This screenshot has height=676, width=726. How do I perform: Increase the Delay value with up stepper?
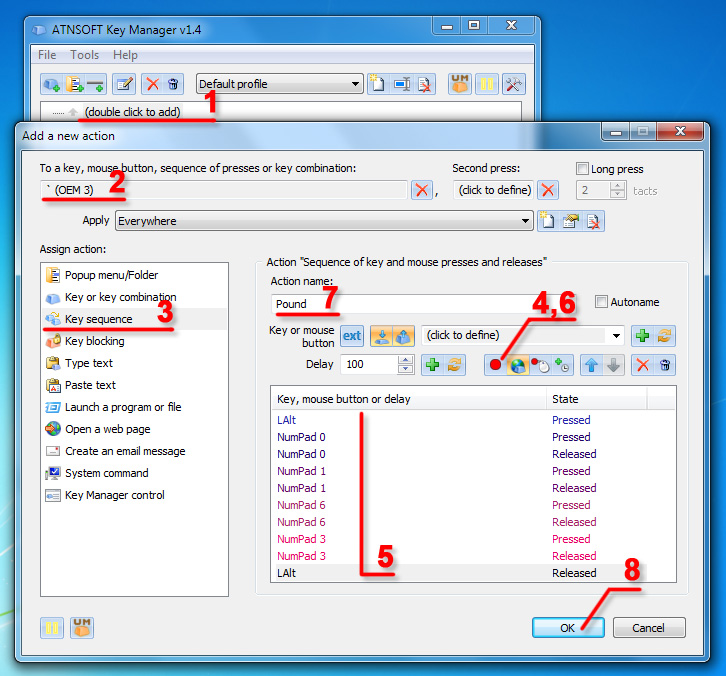[406, 360]
